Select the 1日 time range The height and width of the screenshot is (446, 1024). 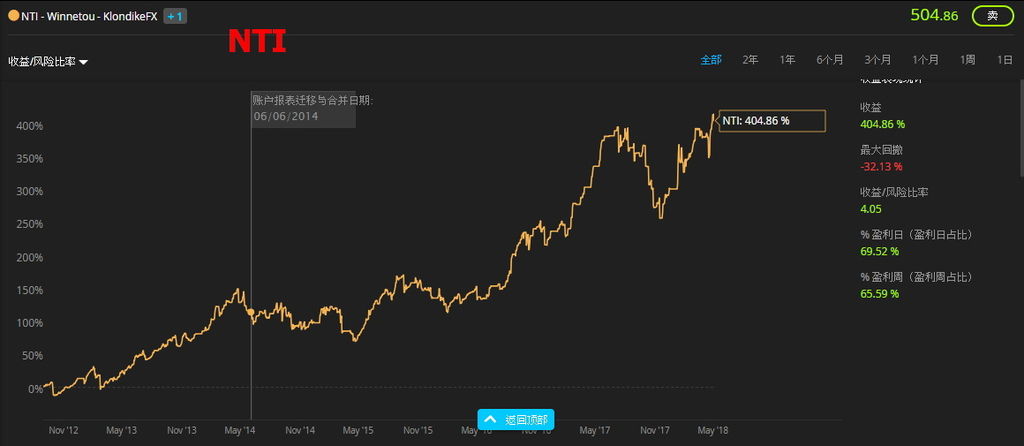1004,60
